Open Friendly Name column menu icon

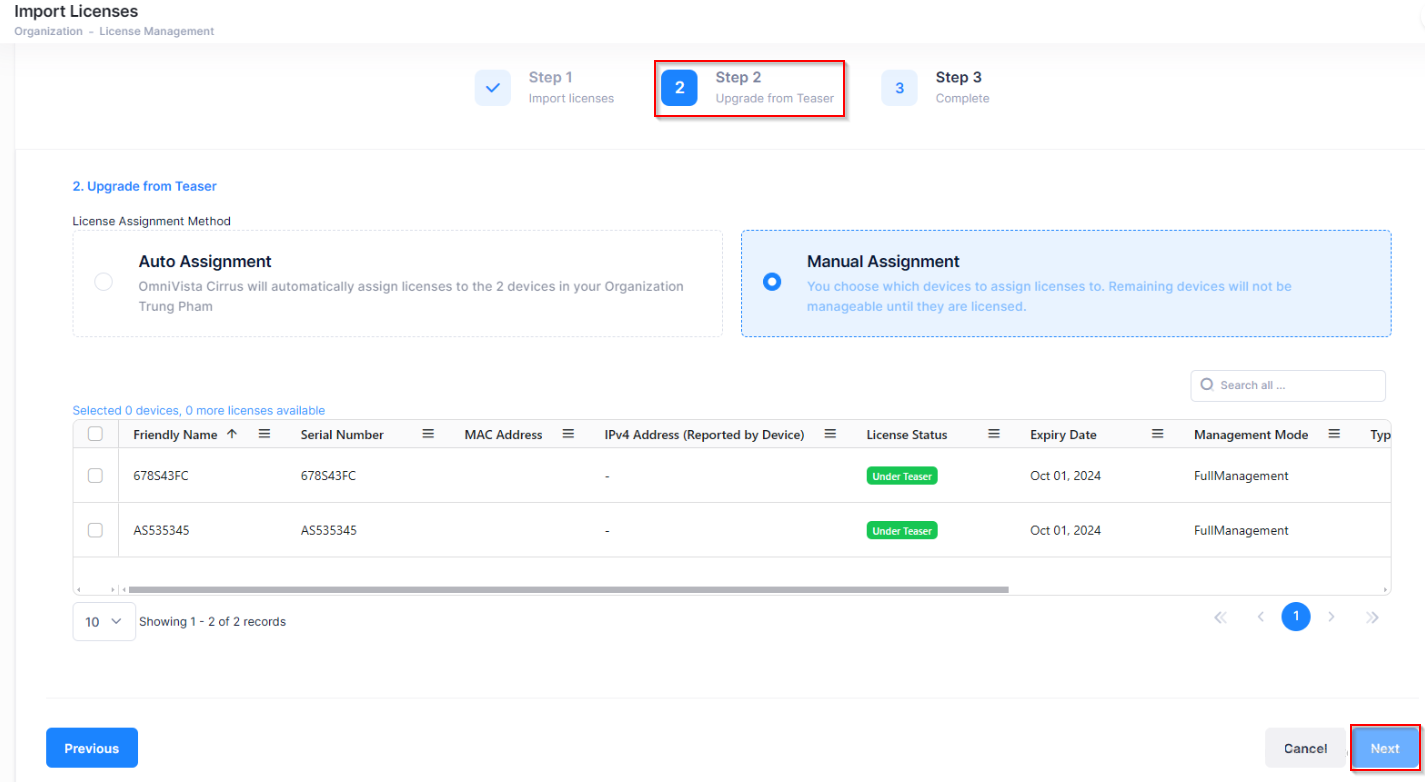tap(265, 434)
